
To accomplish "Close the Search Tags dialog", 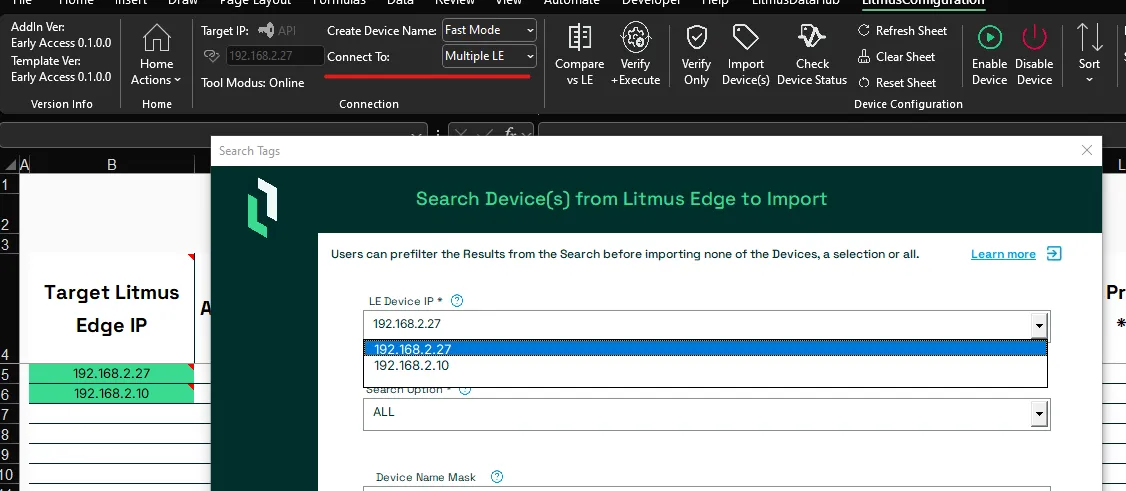I will point(1087,150).
